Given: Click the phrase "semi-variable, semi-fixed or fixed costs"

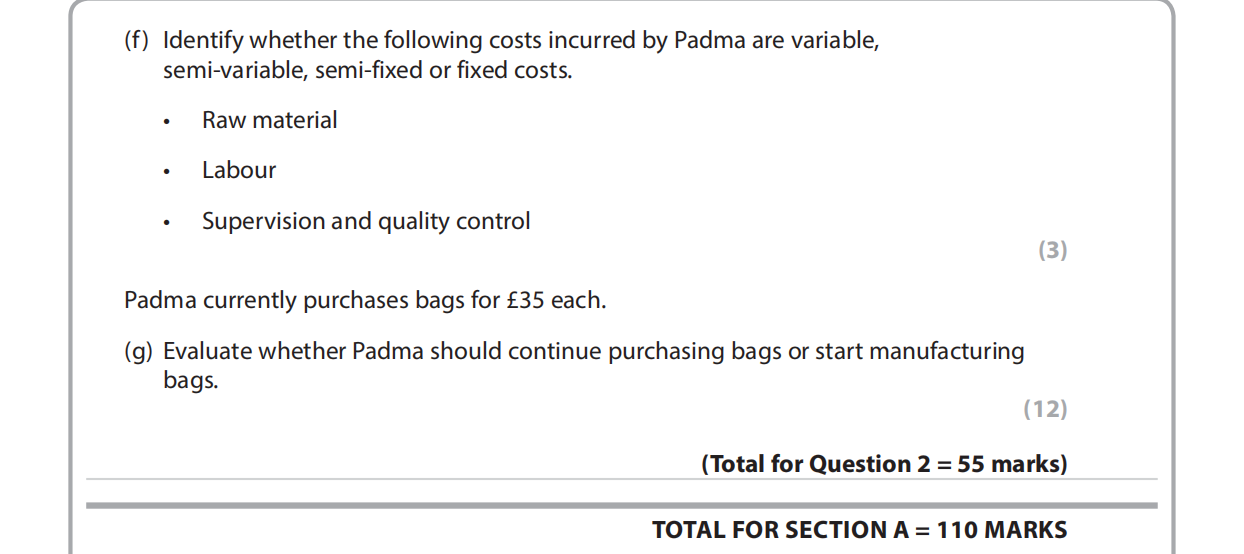Looking at the screenshot, I should (x=367, y=72).
